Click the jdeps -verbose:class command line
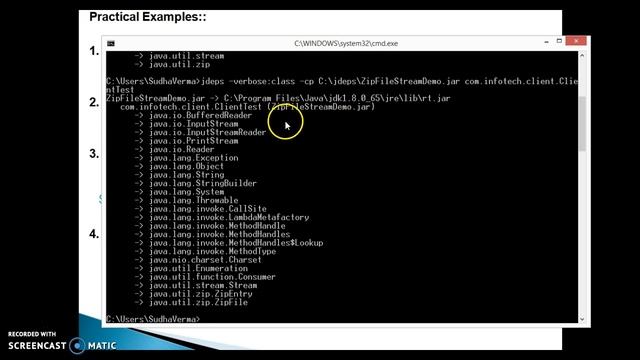The image size is (640, 360). 342,85
